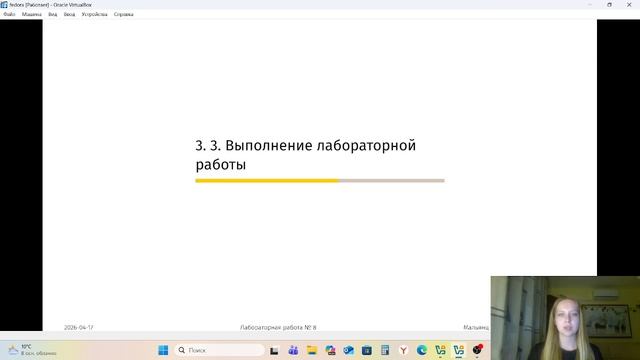Open the Устройства menu
This screenshot has height=360, width=640.
(94, 14)
